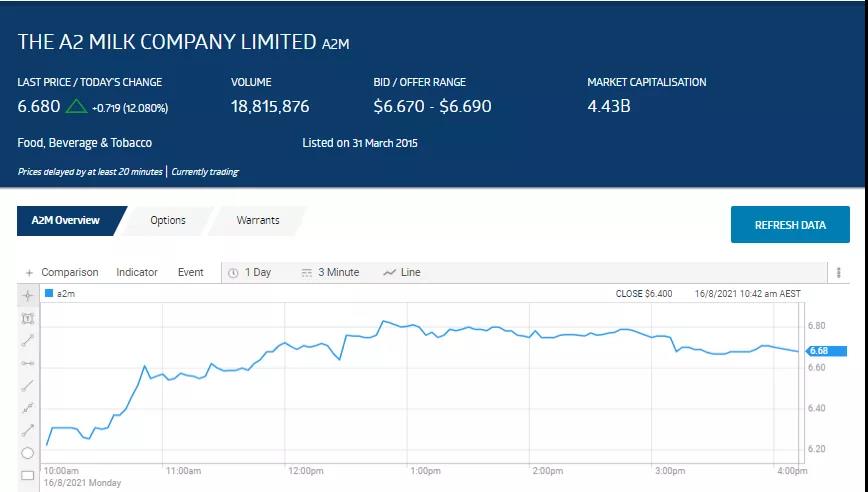Click the 3:00pm time axis label

coord(670,471)
